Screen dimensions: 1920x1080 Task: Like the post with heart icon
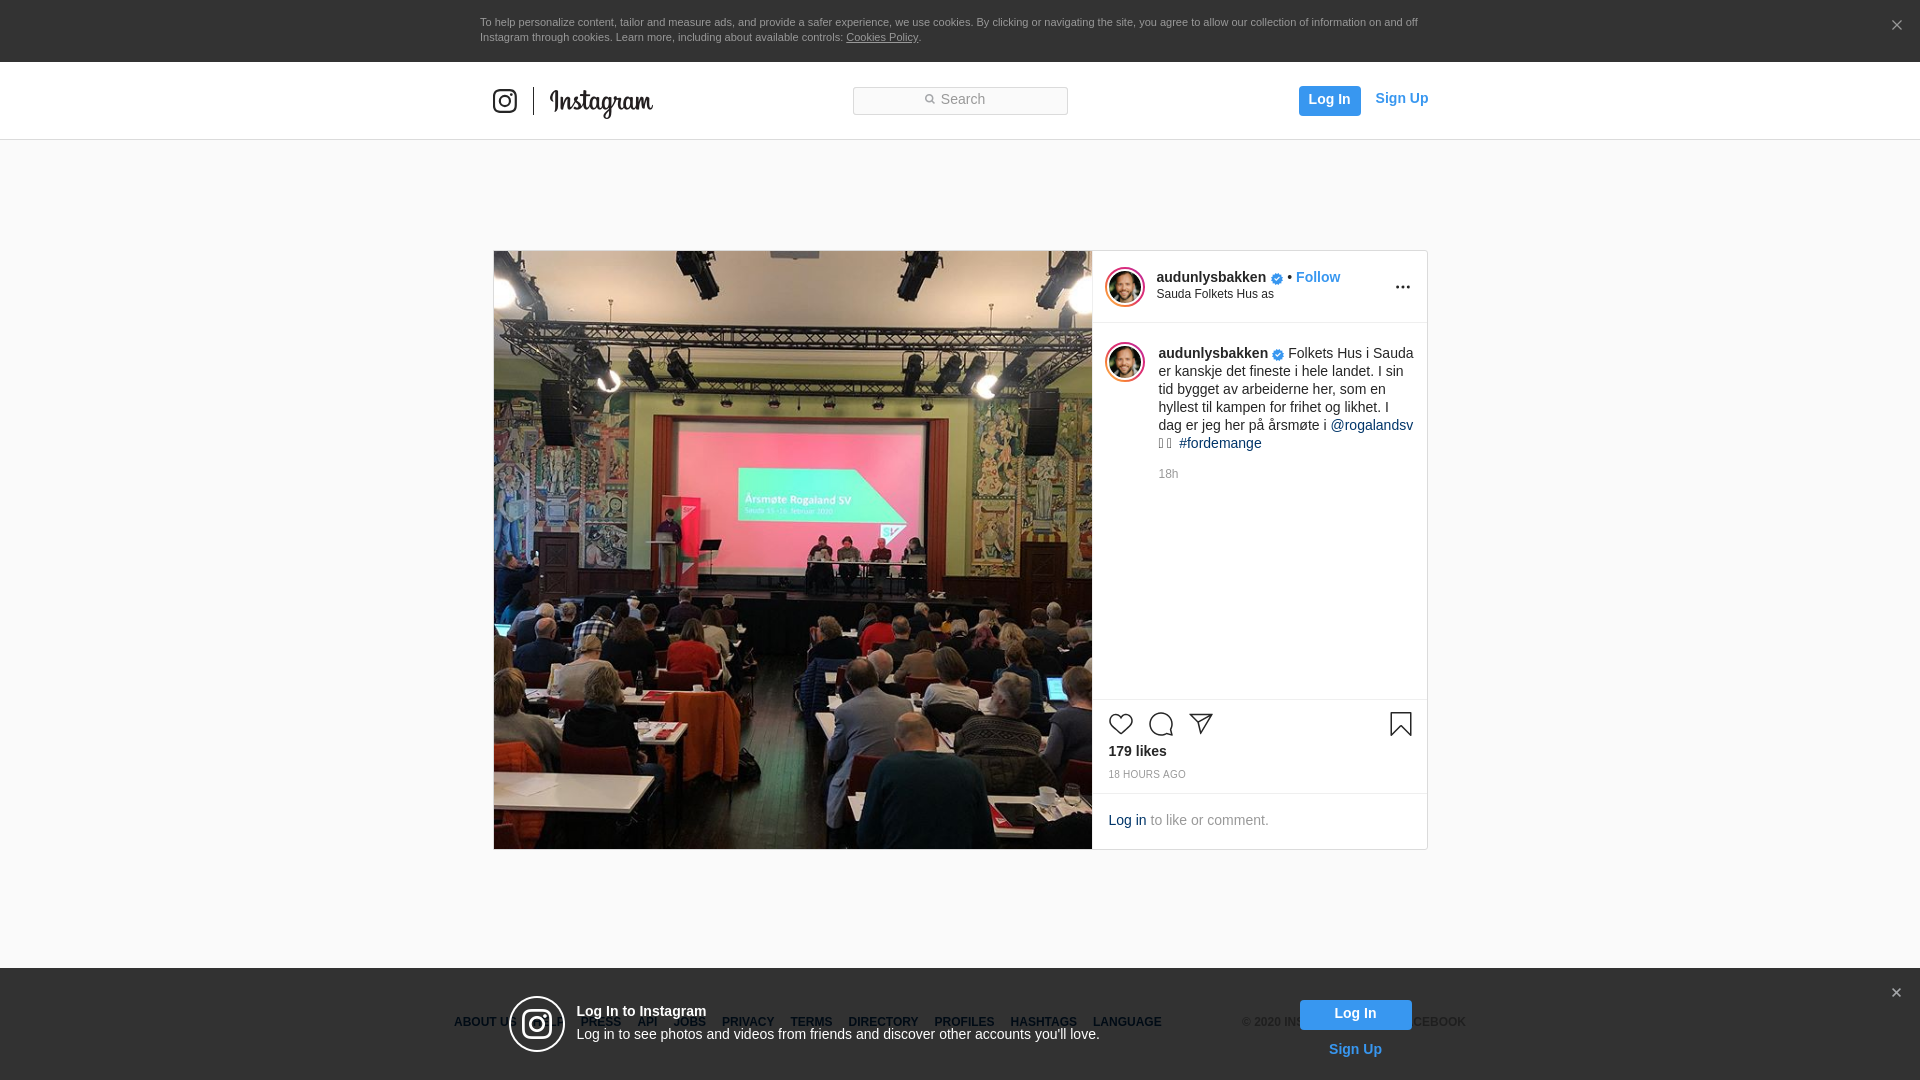(x=1120, y=724)
